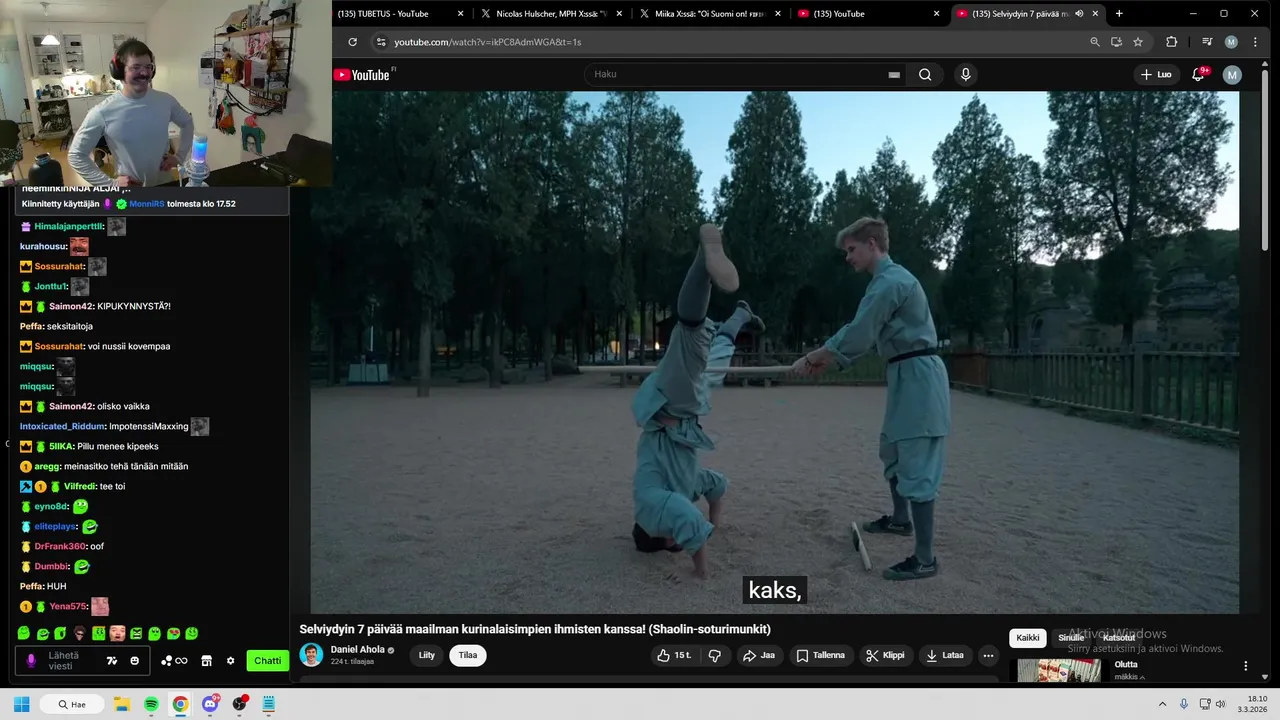
Task: Open Daniel Ahola channel avatar
Action: pyautogui.click(x=312, y=655)
